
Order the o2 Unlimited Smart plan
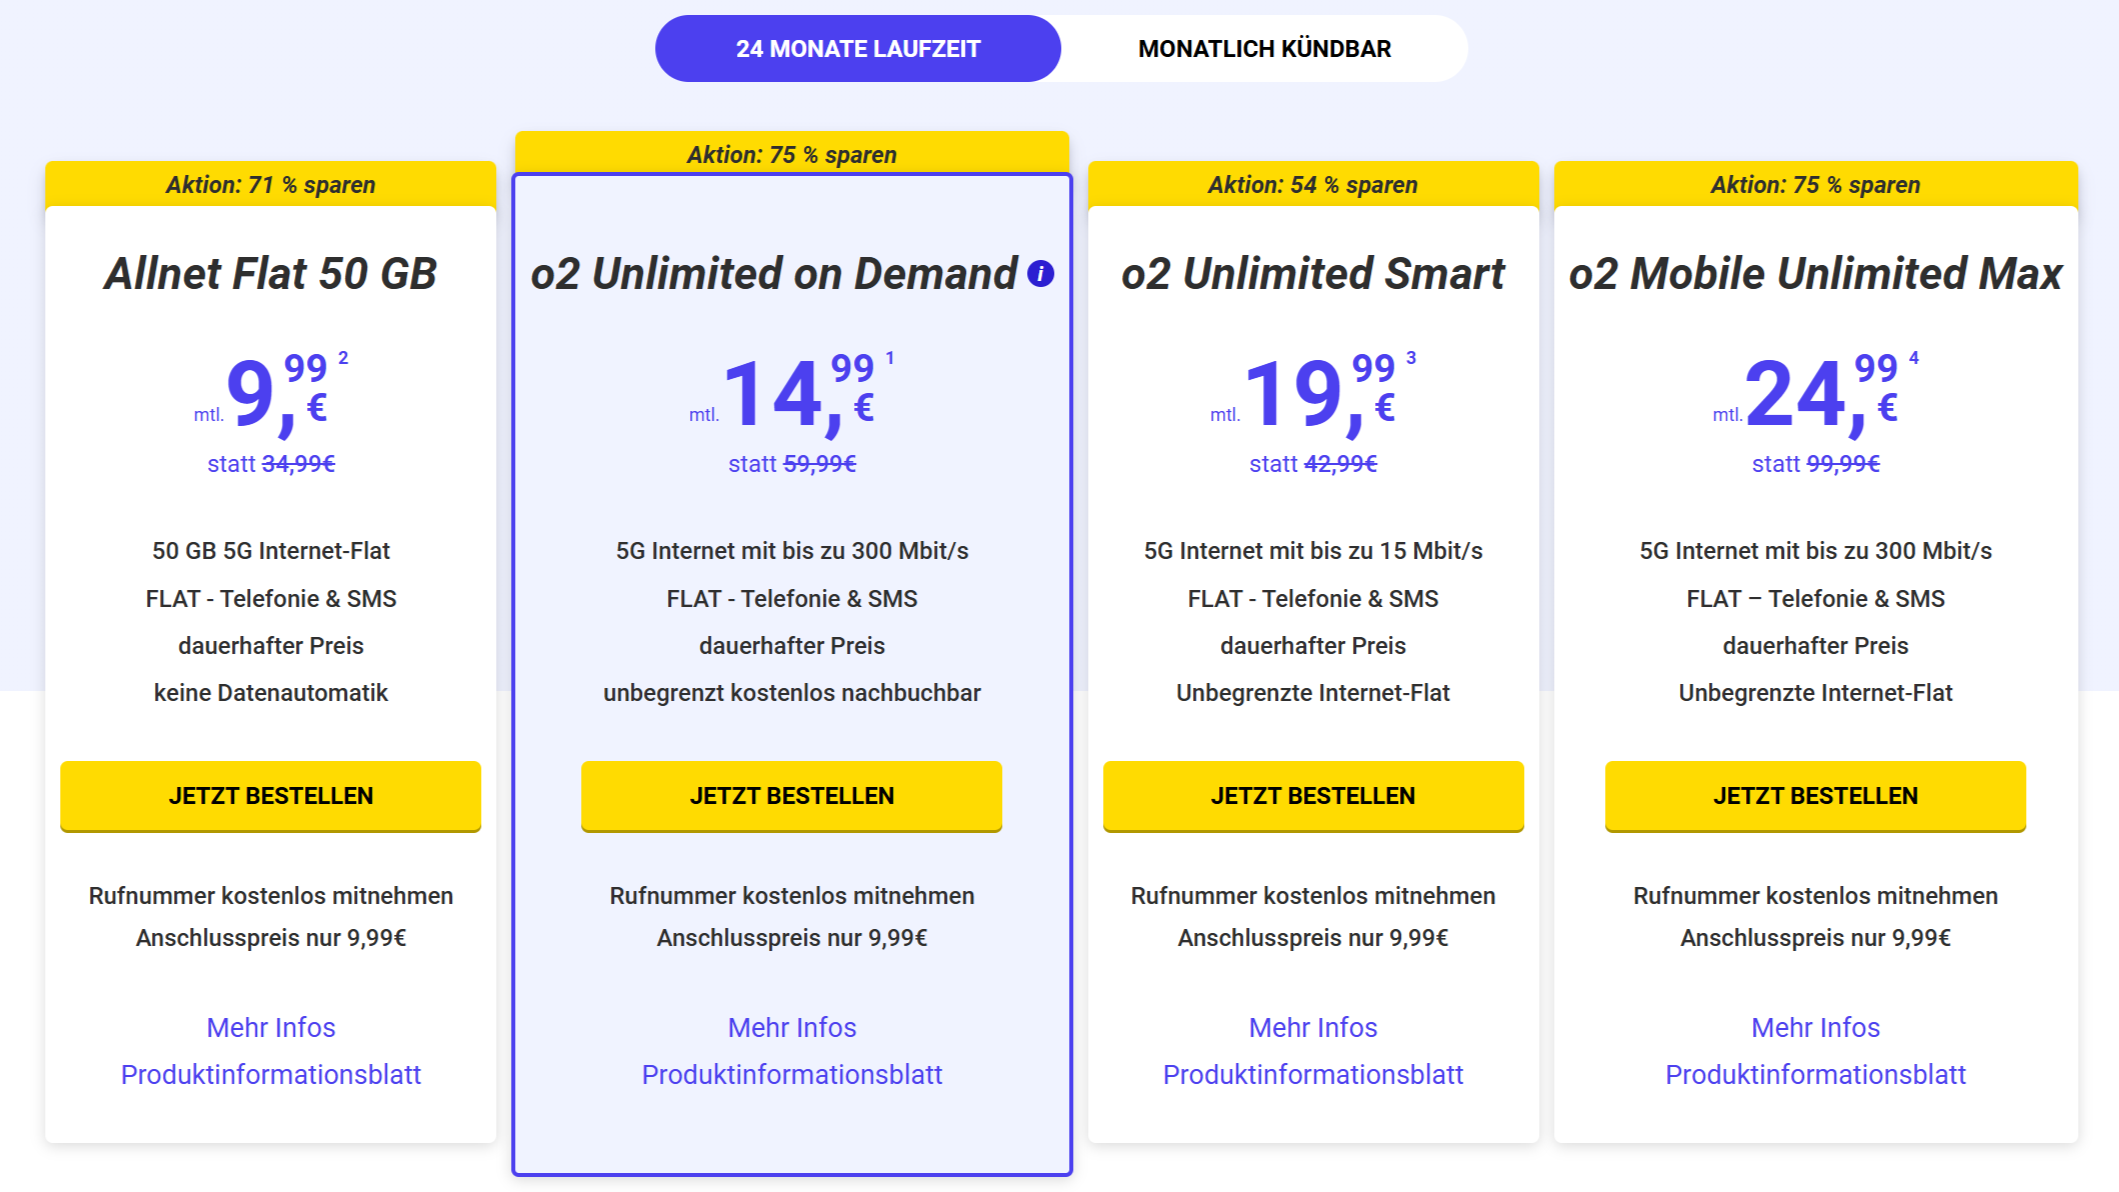[1313, 796]
